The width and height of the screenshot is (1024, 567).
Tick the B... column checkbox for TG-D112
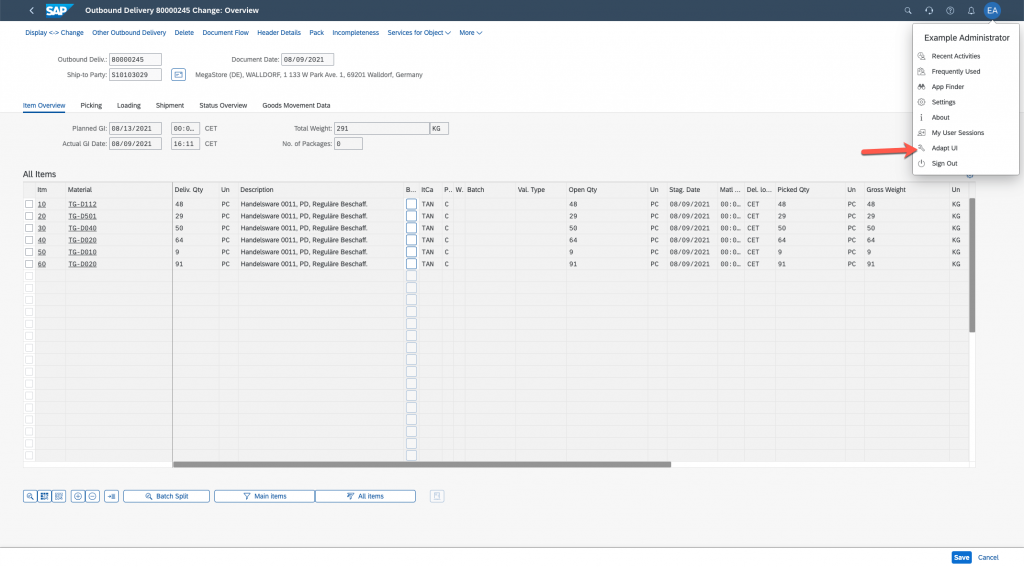(x=411, y=204)
